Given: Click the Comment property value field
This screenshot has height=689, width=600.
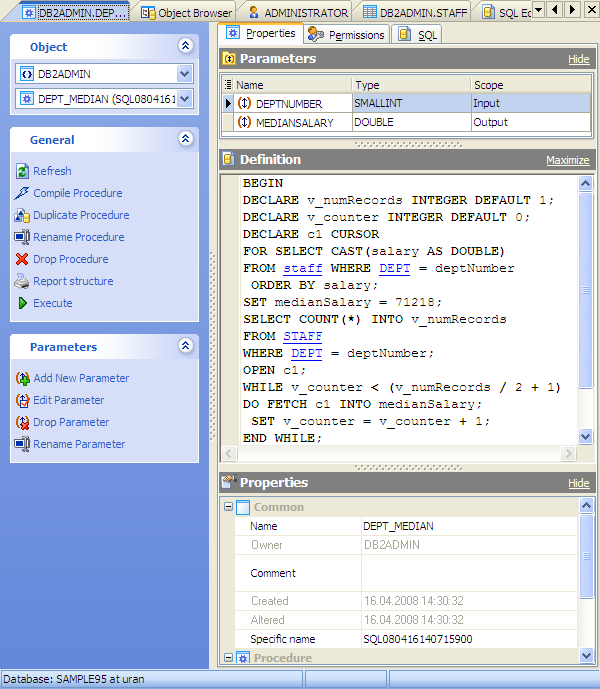Looking at the screenshot, I should (x=468, y=574).
